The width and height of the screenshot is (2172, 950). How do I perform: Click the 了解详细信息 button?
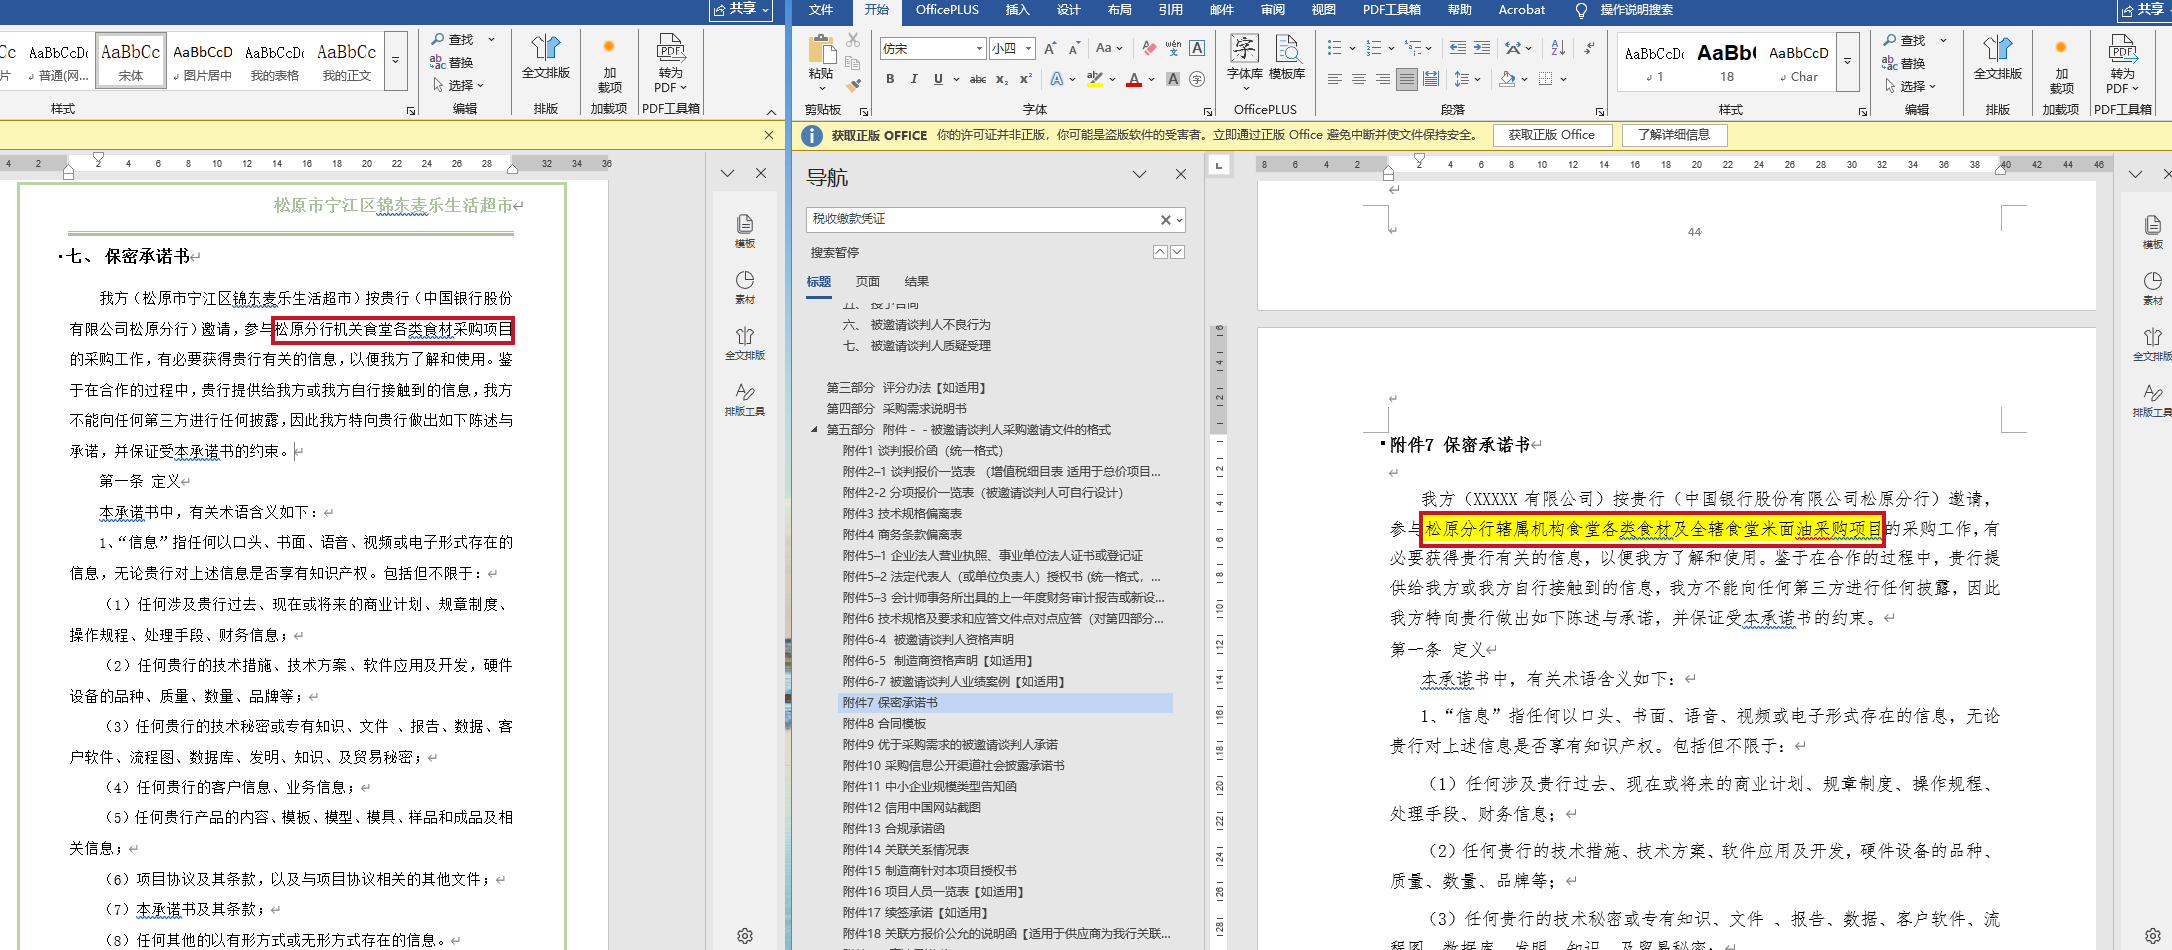pos(1673,135)
